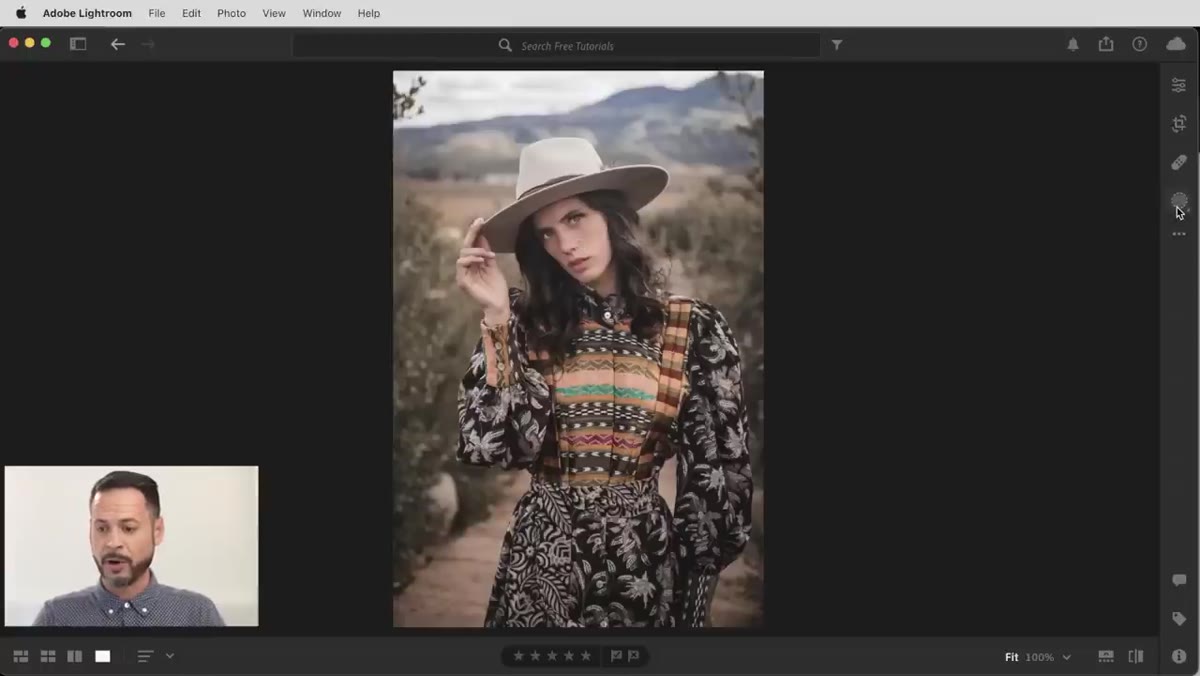Click the Share export icon

click(x=1106, y=44)
